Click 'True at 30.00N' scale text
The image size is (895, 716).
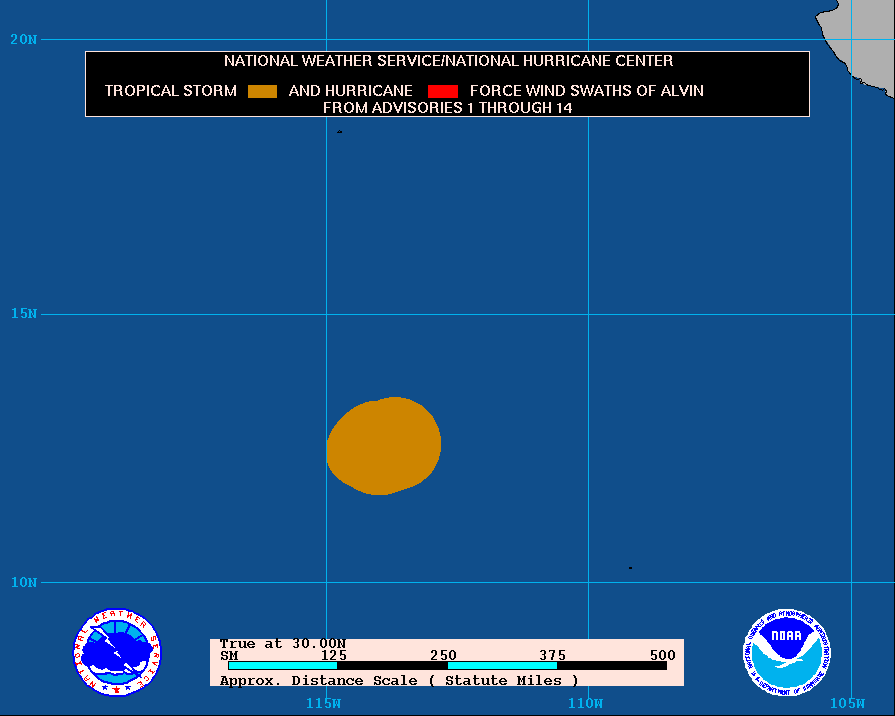click(x=283, y=644)
